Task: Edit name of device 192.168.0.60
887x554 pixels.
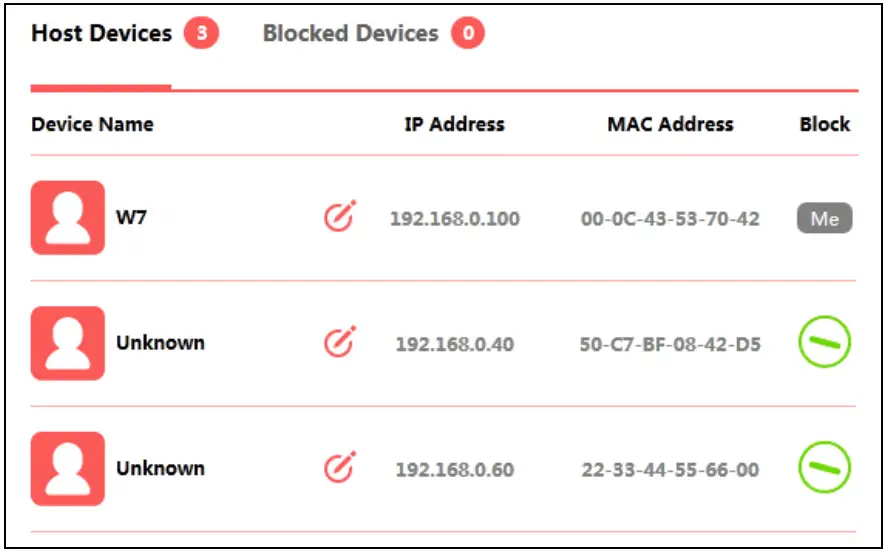Action: tap(339, 468)
